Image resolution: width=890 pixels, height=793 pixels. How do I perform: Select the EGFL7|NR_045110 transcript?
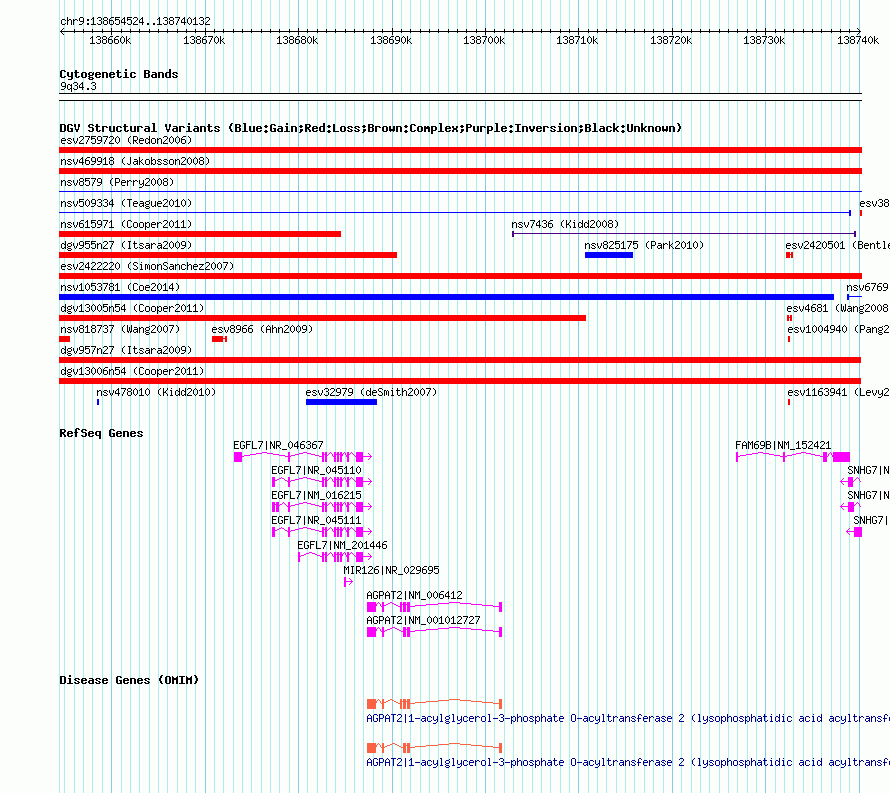[x=322, y=482]
